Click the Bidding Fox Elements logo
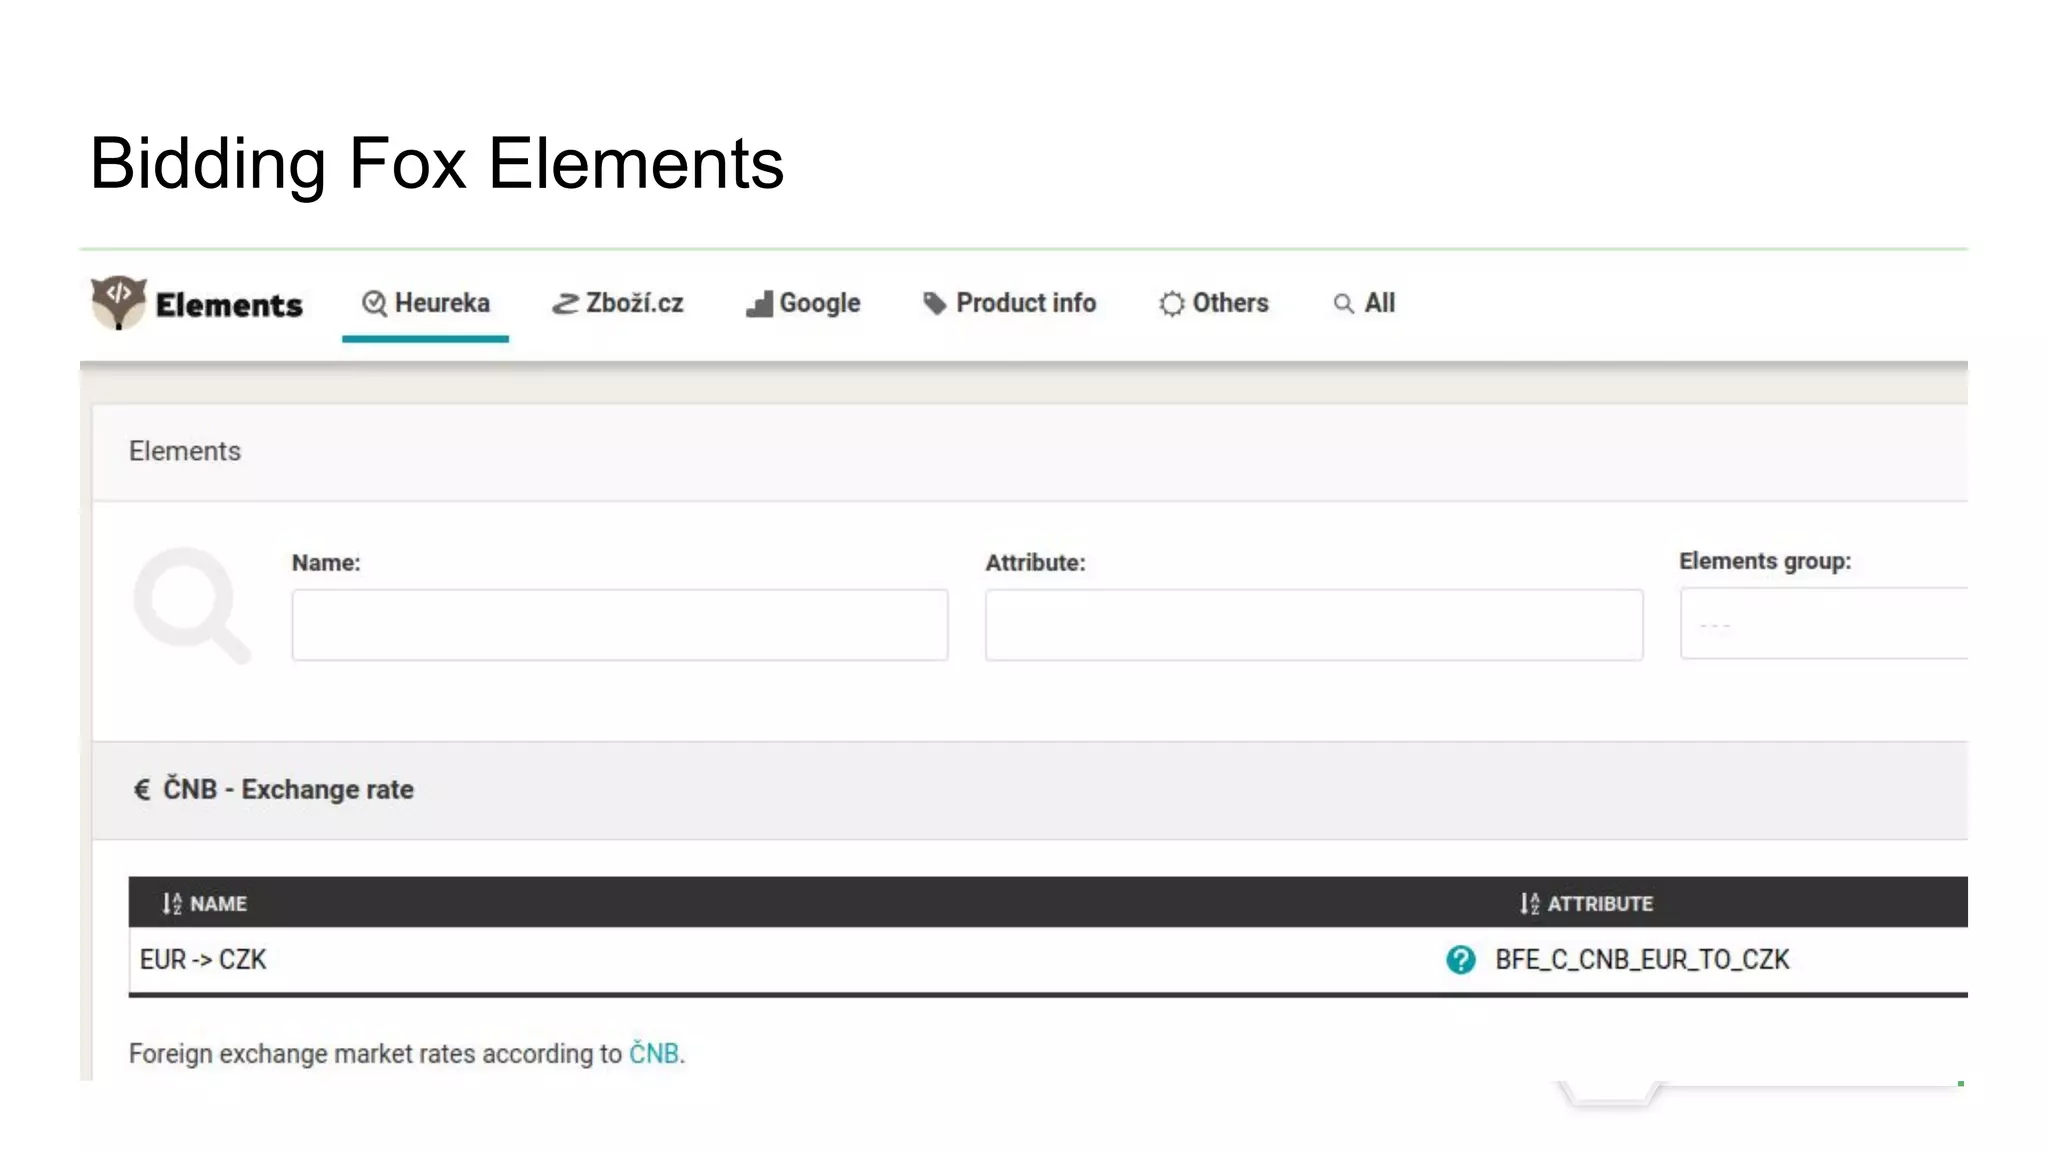This screenshot has width=2048, height=1152. (197, 303)
